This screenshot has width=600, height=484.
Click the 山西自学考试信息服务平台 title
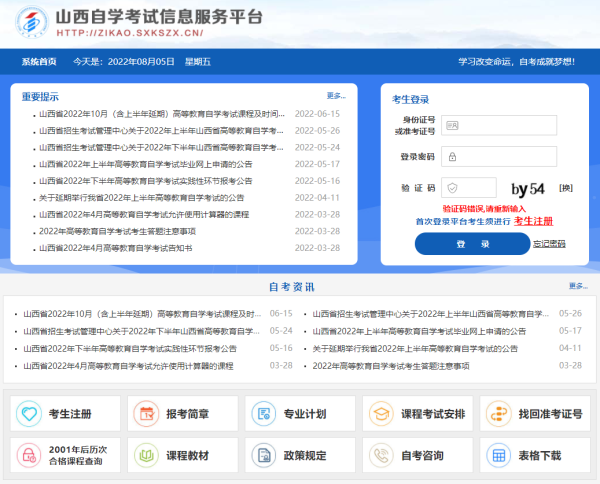[x=159, y=16]
